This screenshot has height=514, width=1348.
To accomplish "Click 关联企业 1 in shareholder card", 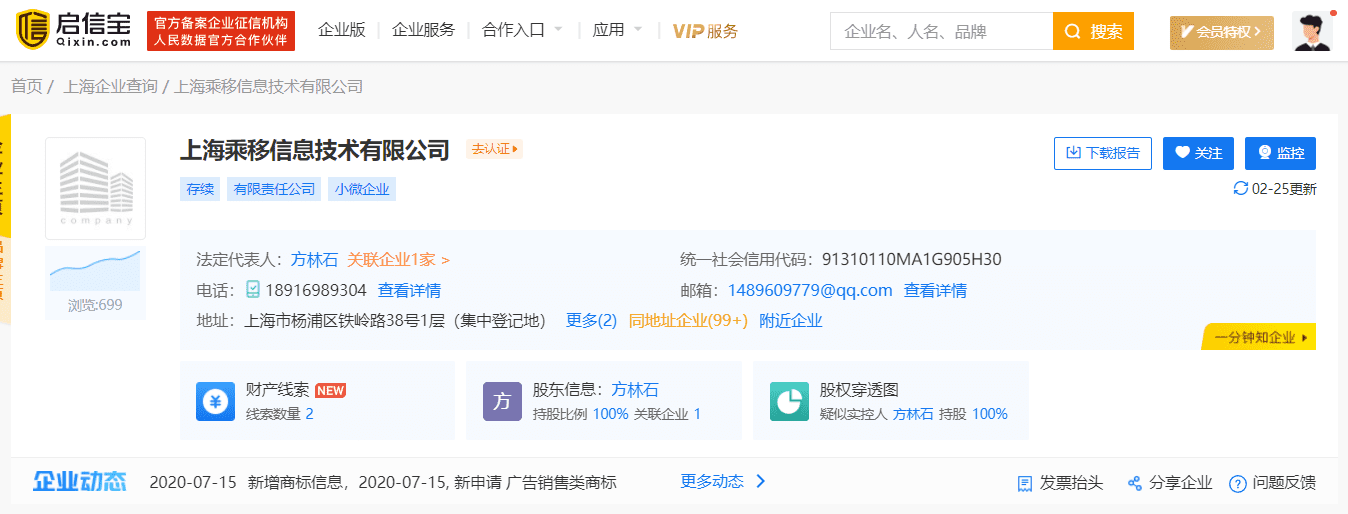I will 667,414.
